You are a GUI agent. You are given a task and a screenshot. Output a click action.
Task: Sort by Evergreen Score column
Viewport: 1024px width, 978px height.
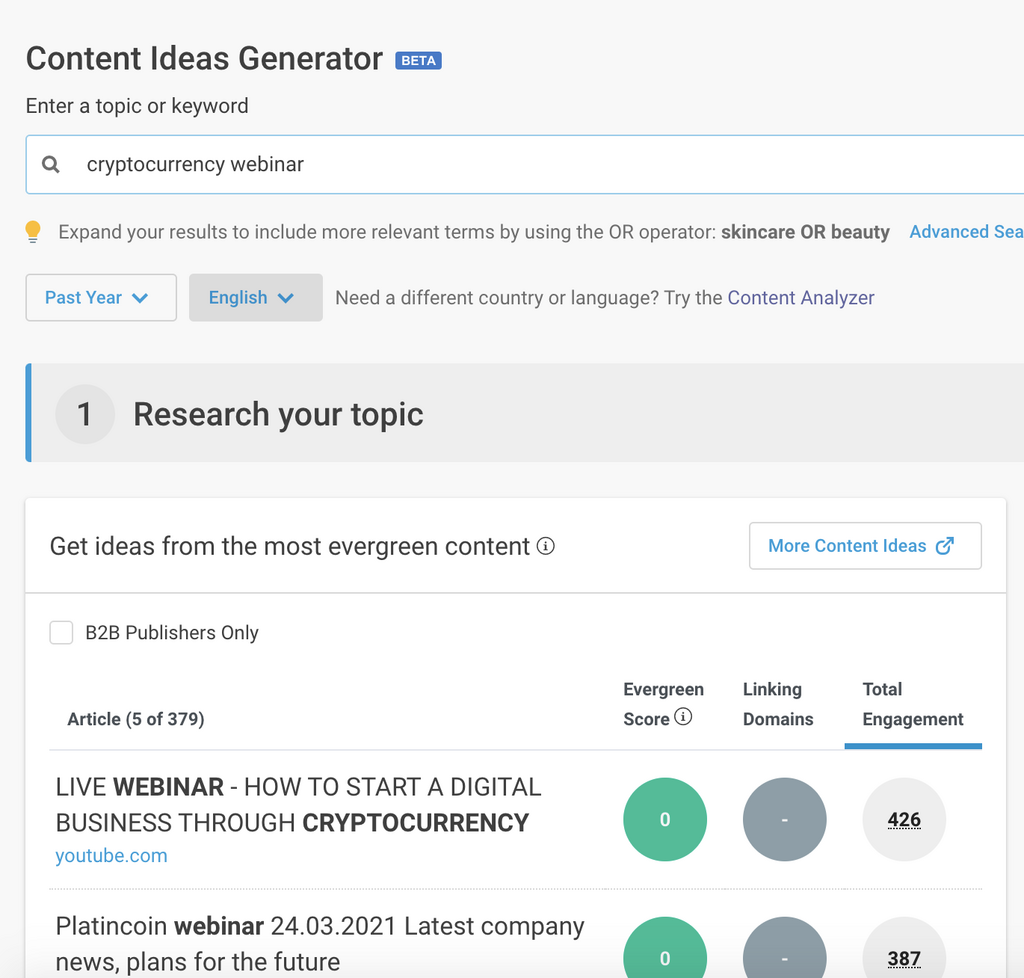pos(662,704)
